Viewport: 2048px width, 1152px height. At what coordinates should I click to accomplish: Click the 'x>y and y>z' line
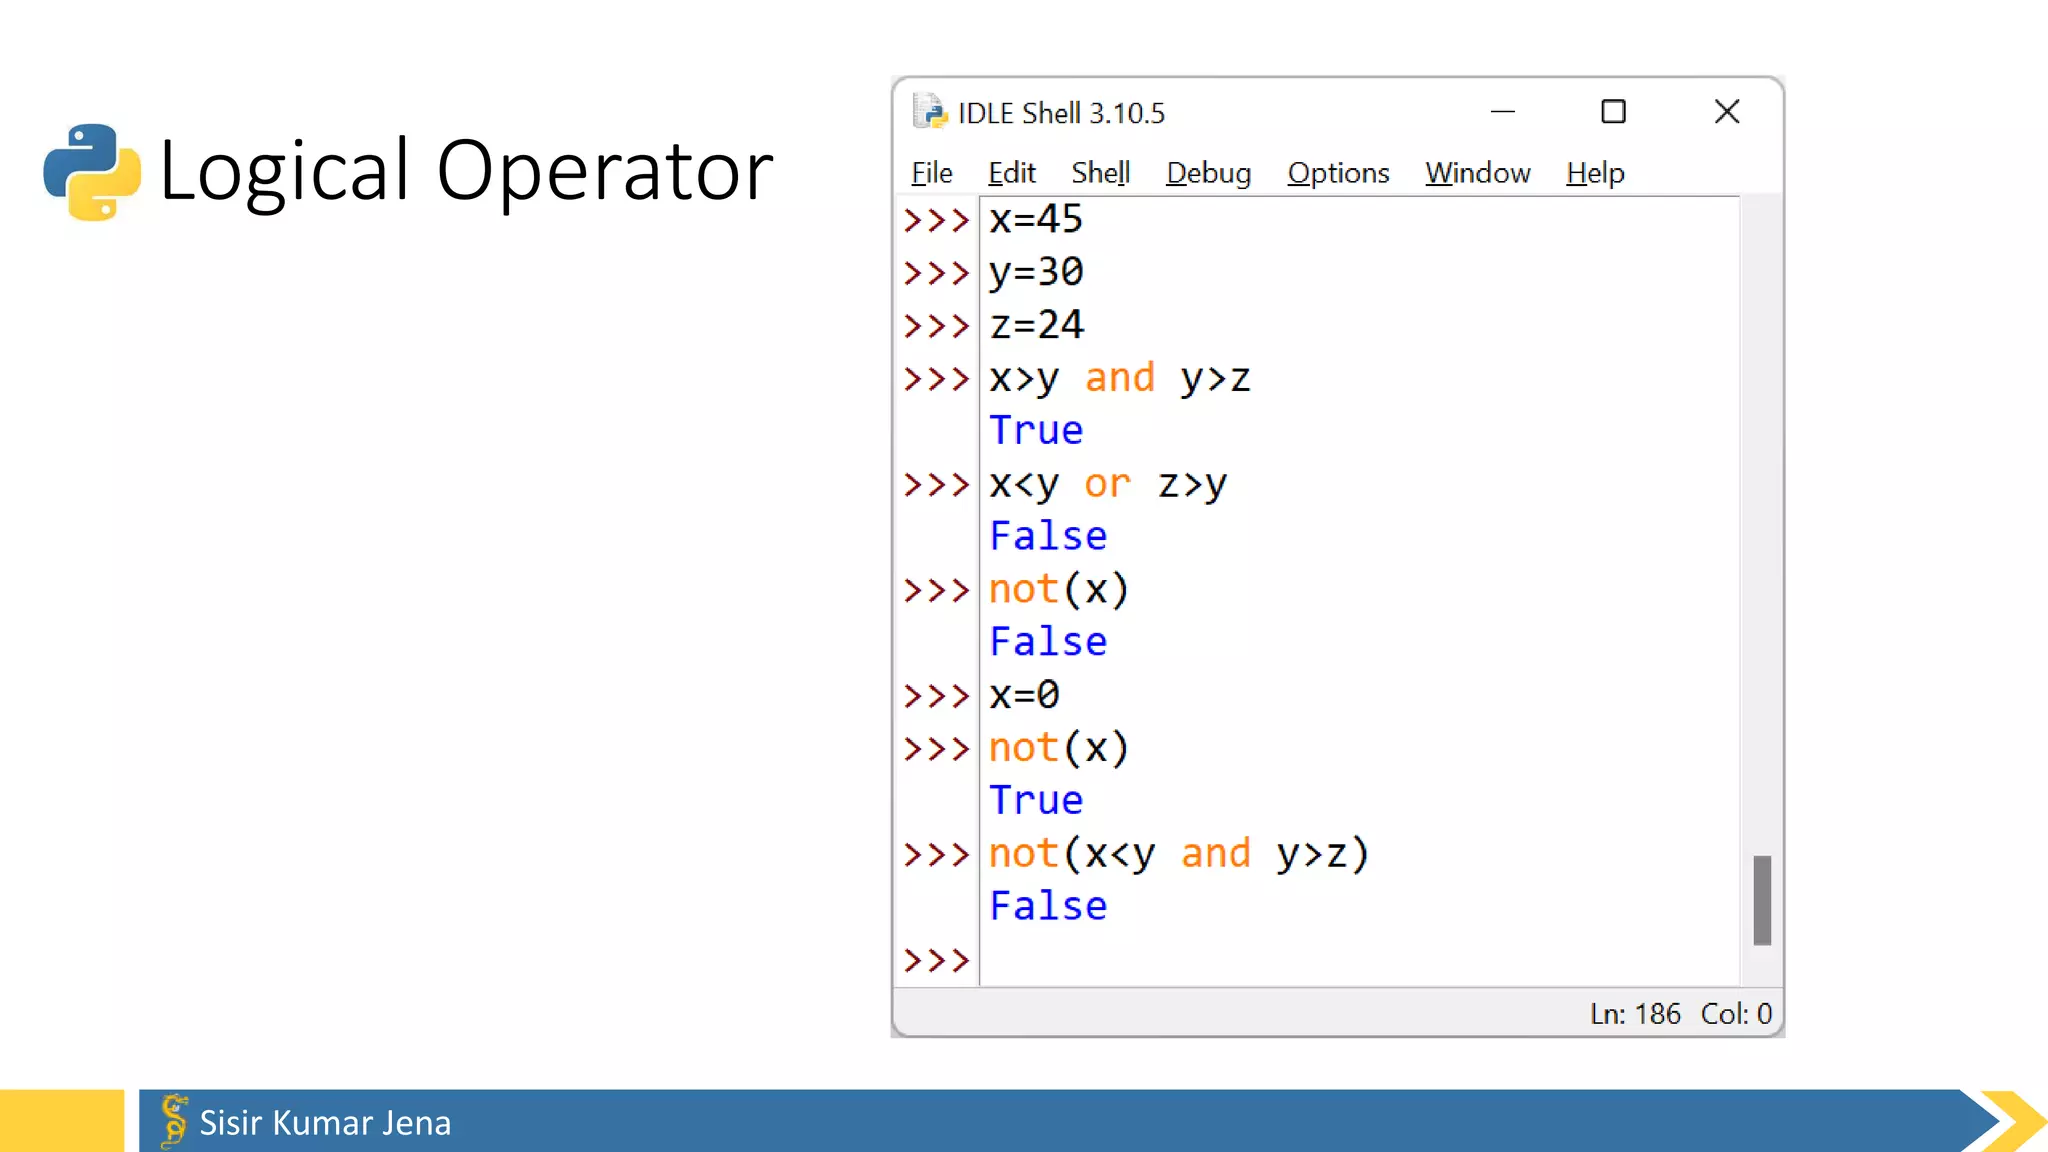[x=1120, y=378]
